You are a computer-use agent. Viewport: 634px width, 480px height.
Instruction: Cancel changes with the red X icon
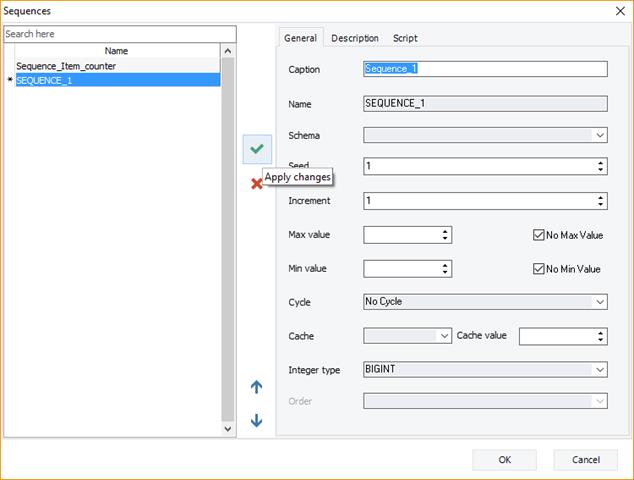coord(256,184)
